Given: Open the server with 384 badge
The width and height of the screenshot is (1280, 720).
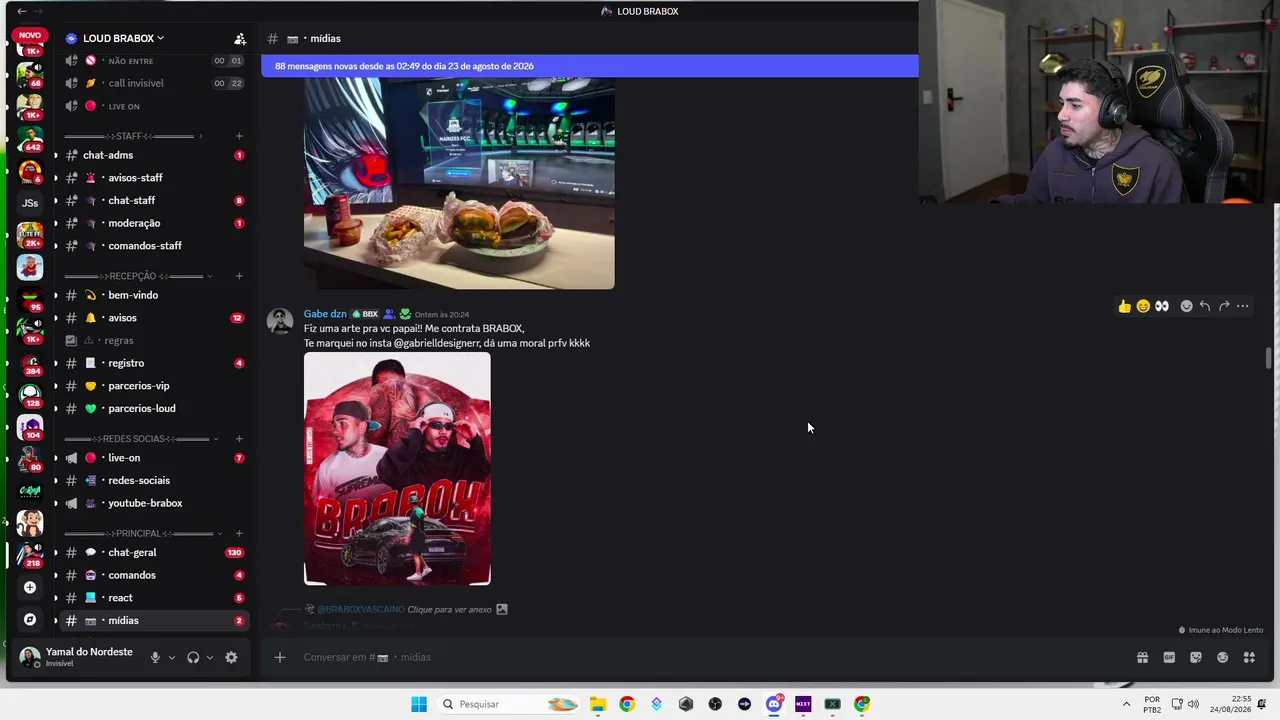Looking at the screenshot, I should point(30,363).
